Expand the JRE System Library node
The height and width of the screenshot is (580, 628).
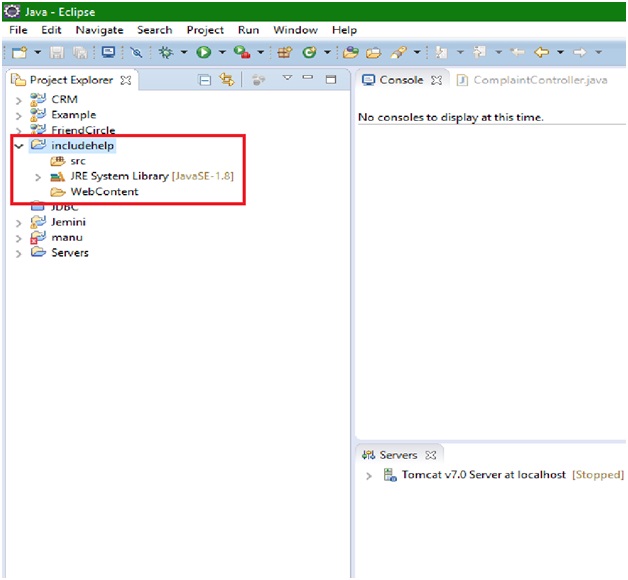(38, 177)
